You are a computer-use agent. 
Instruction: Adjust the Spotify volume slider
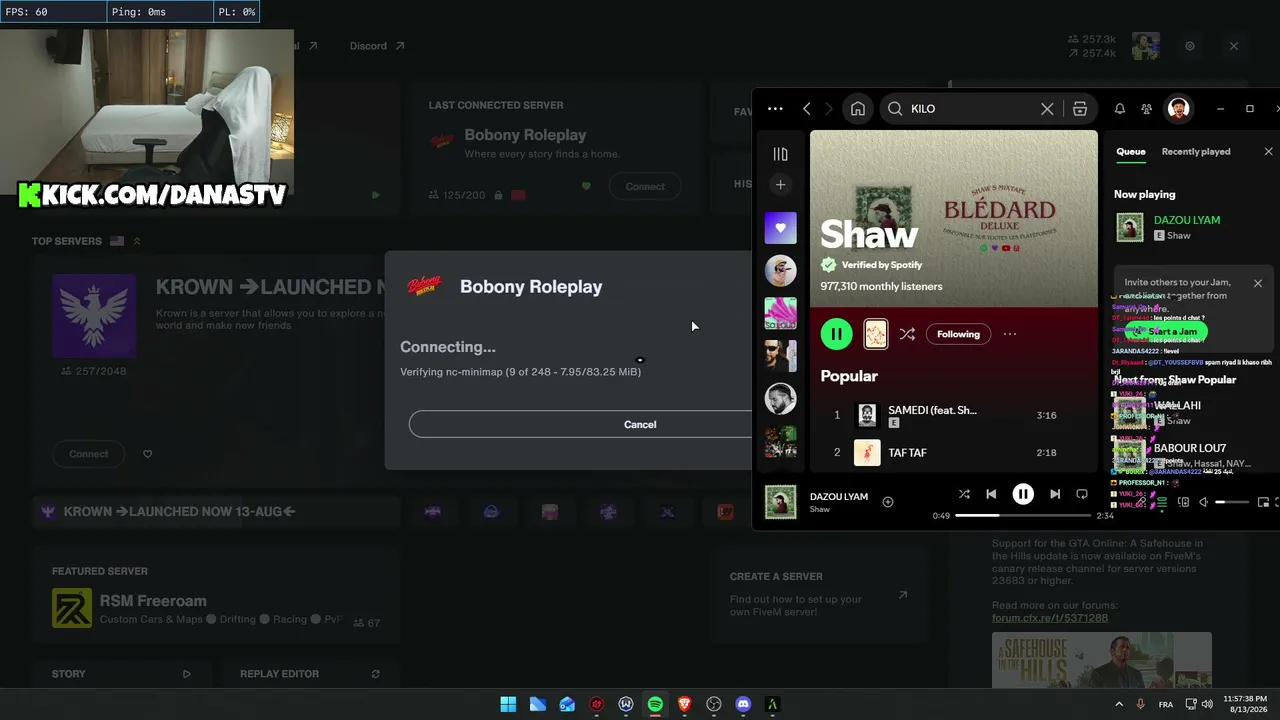pyautogui.click(x=1232, y=502)
